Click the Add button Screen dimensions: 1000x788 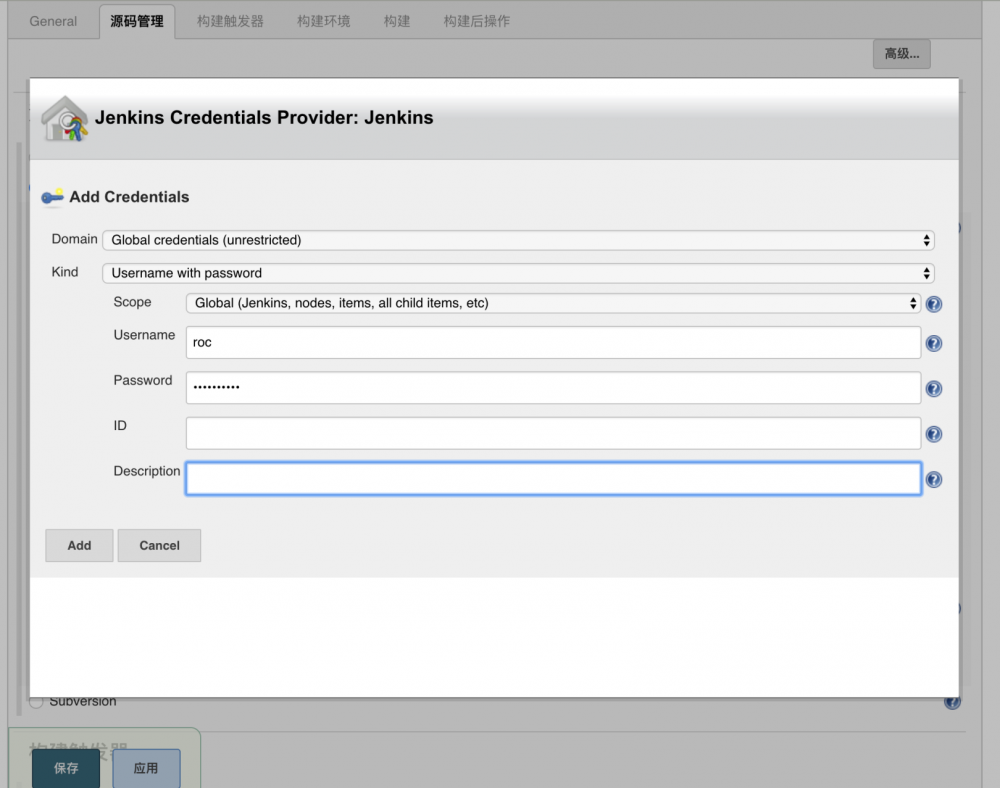pyautogui.click(x=78, y=545)
